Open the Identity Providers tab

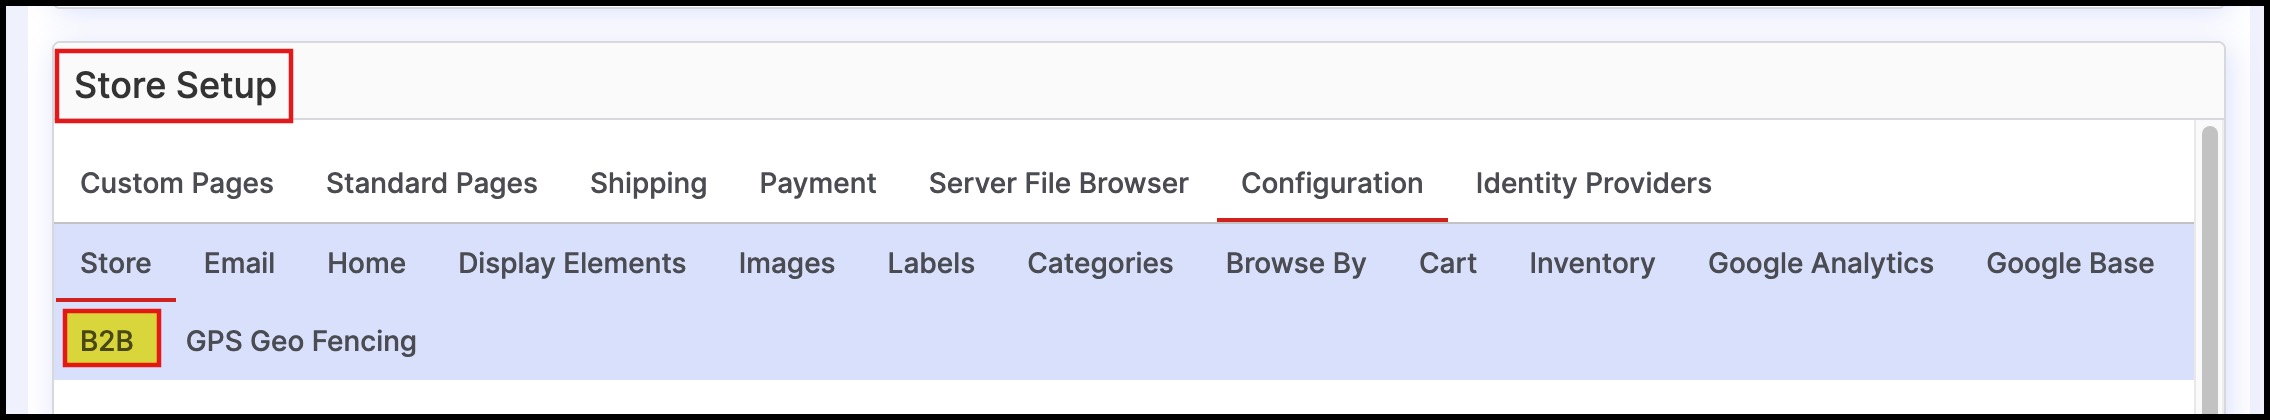1593,183
